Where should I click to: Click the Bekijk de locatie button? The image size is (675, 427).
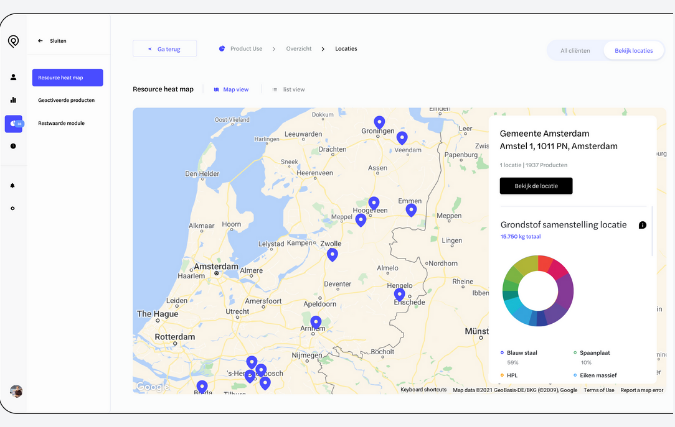point(536,186)
